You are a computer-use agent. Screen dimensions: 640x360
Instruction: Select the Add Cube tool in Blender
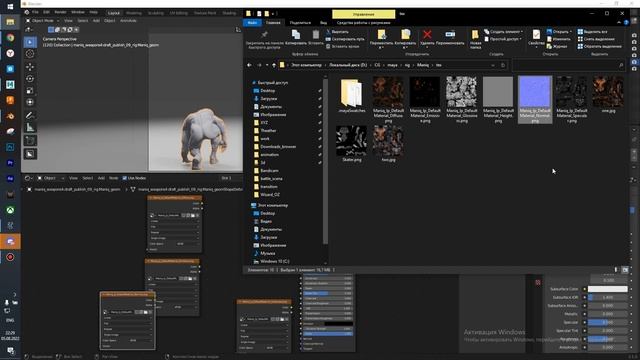[x=30, y=141]
